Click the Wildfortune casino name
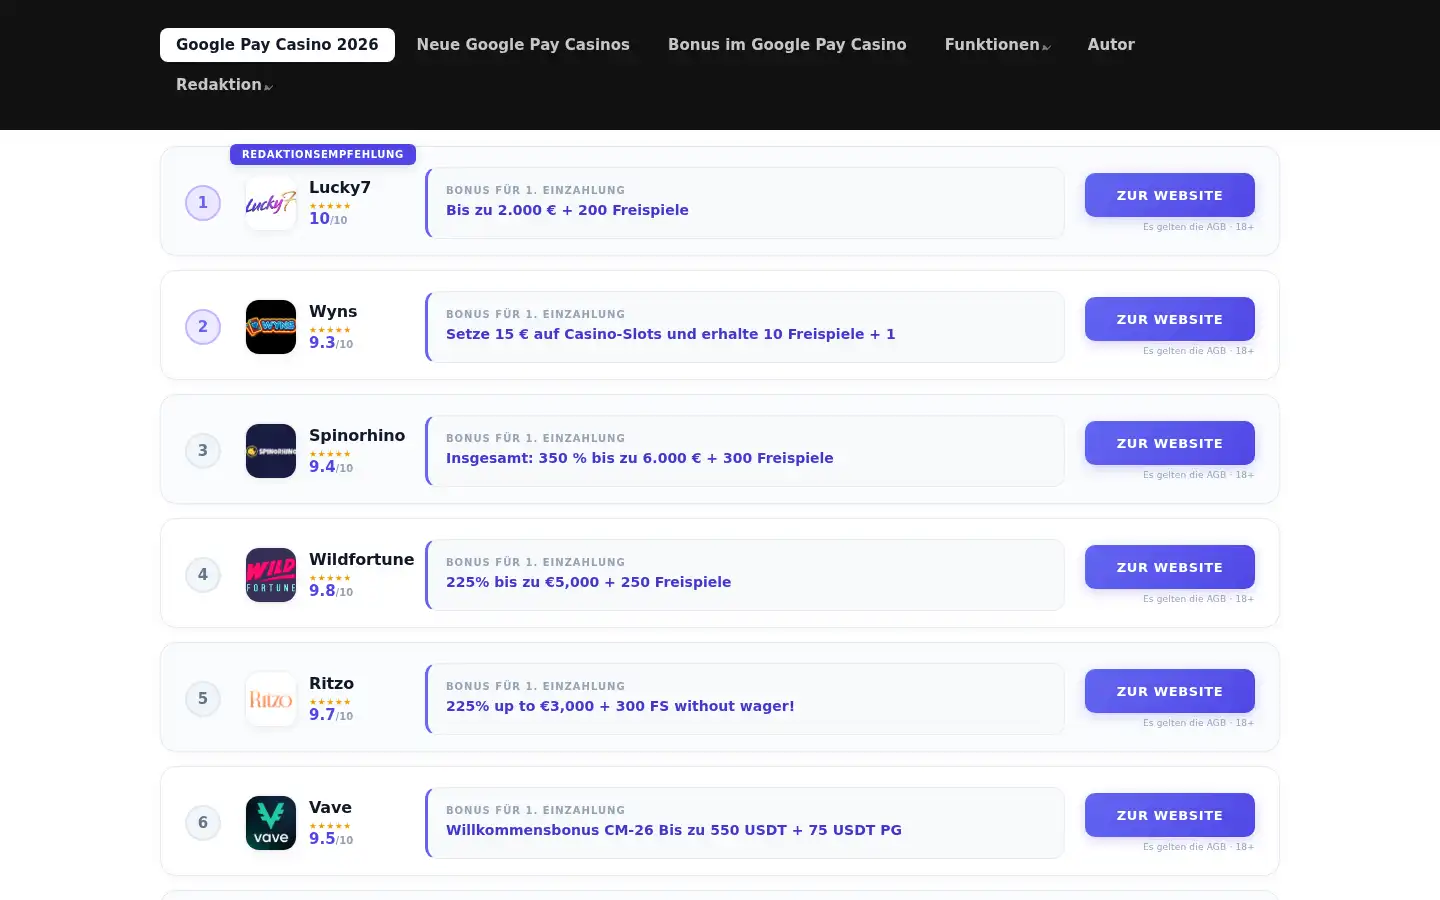The width and height of the screenshot is (1440, 900). pyautogui.click(x=361, y=559)
